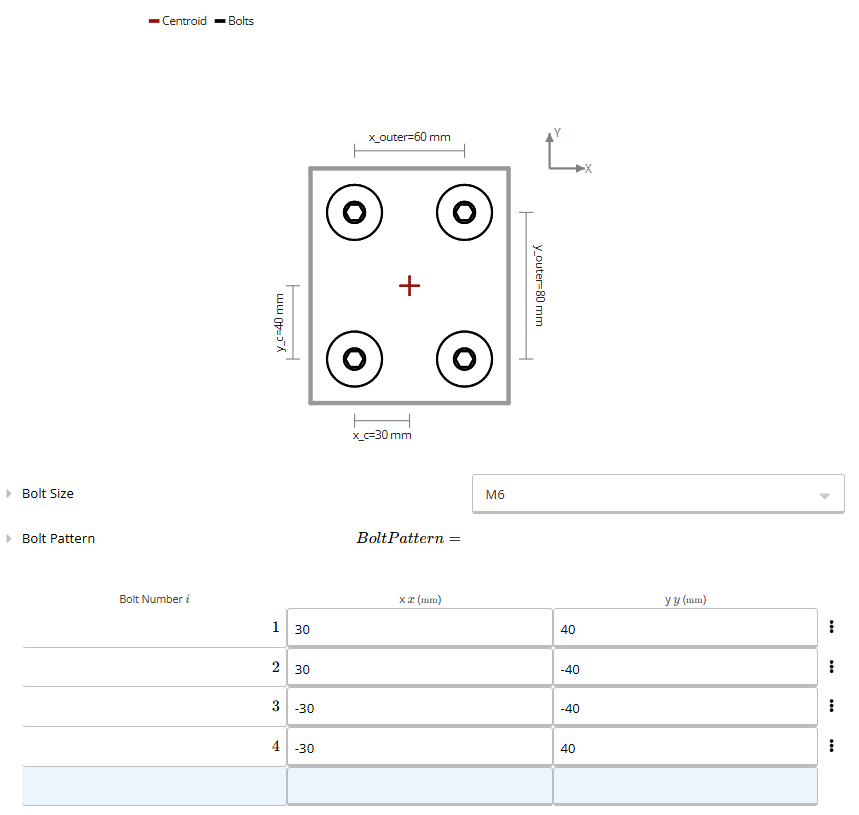Click the Y axis label of coordinate indicator

557,133
